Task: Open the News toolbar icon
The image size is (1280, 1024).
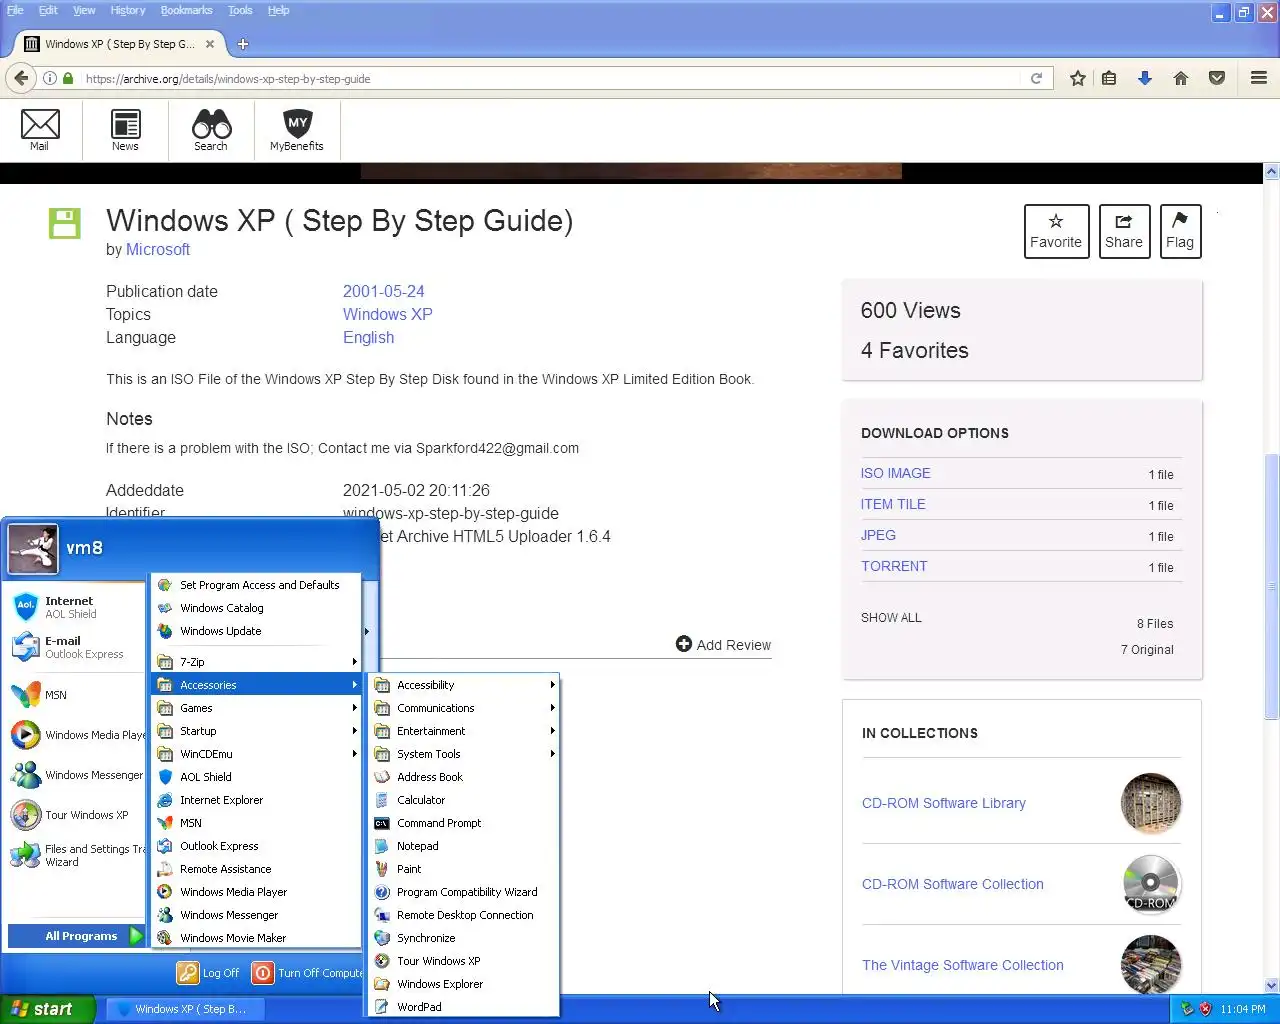Action: (125, 130)
